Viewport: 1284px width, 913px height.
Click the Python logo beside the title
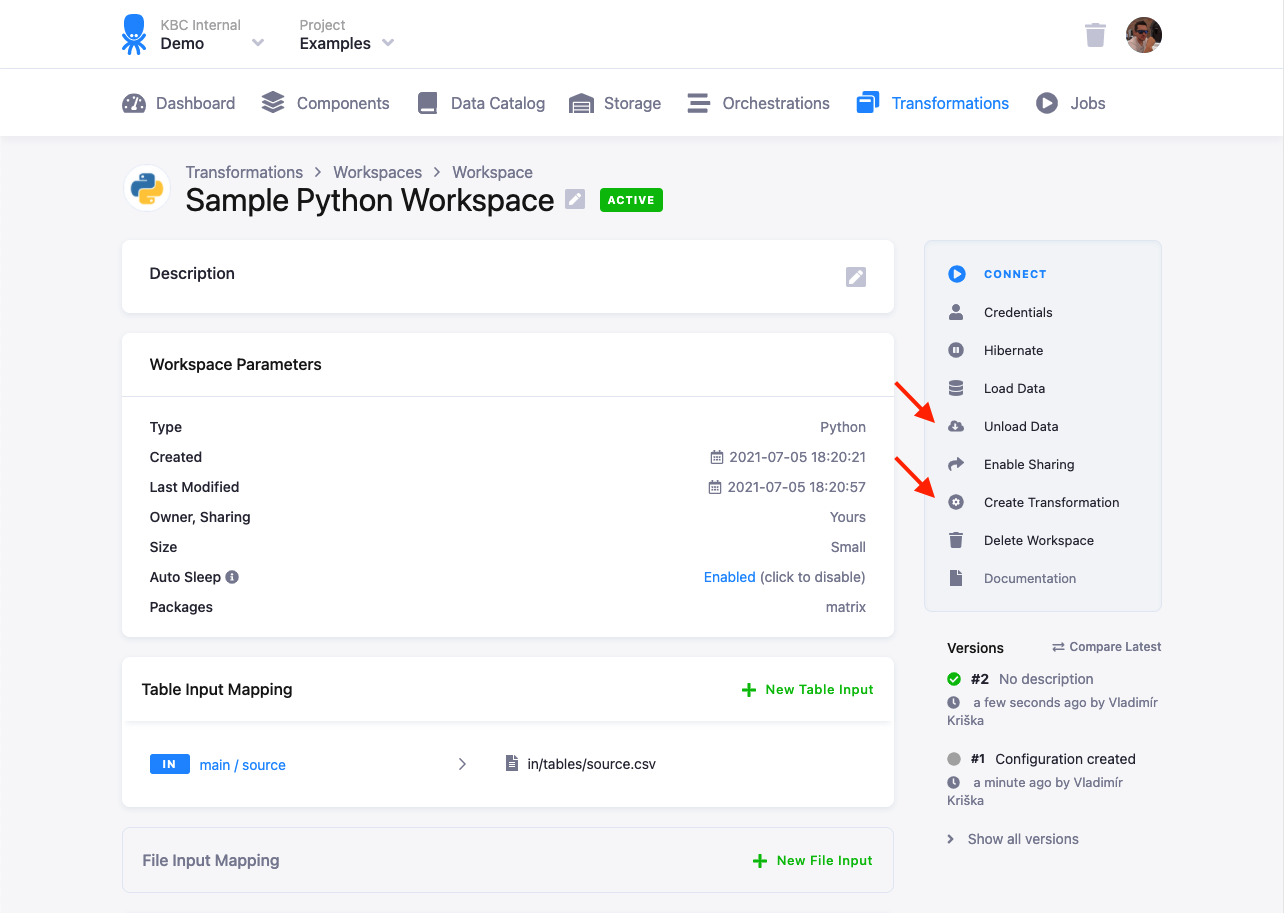point(147,188)
